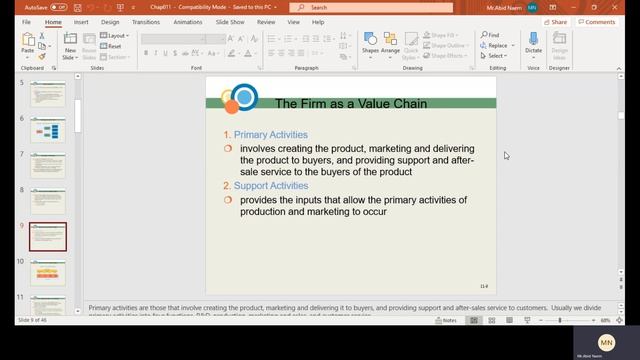Click Fit slide to window icon
The width and height of the screenshot is (640, 360).
click(619, 320)
